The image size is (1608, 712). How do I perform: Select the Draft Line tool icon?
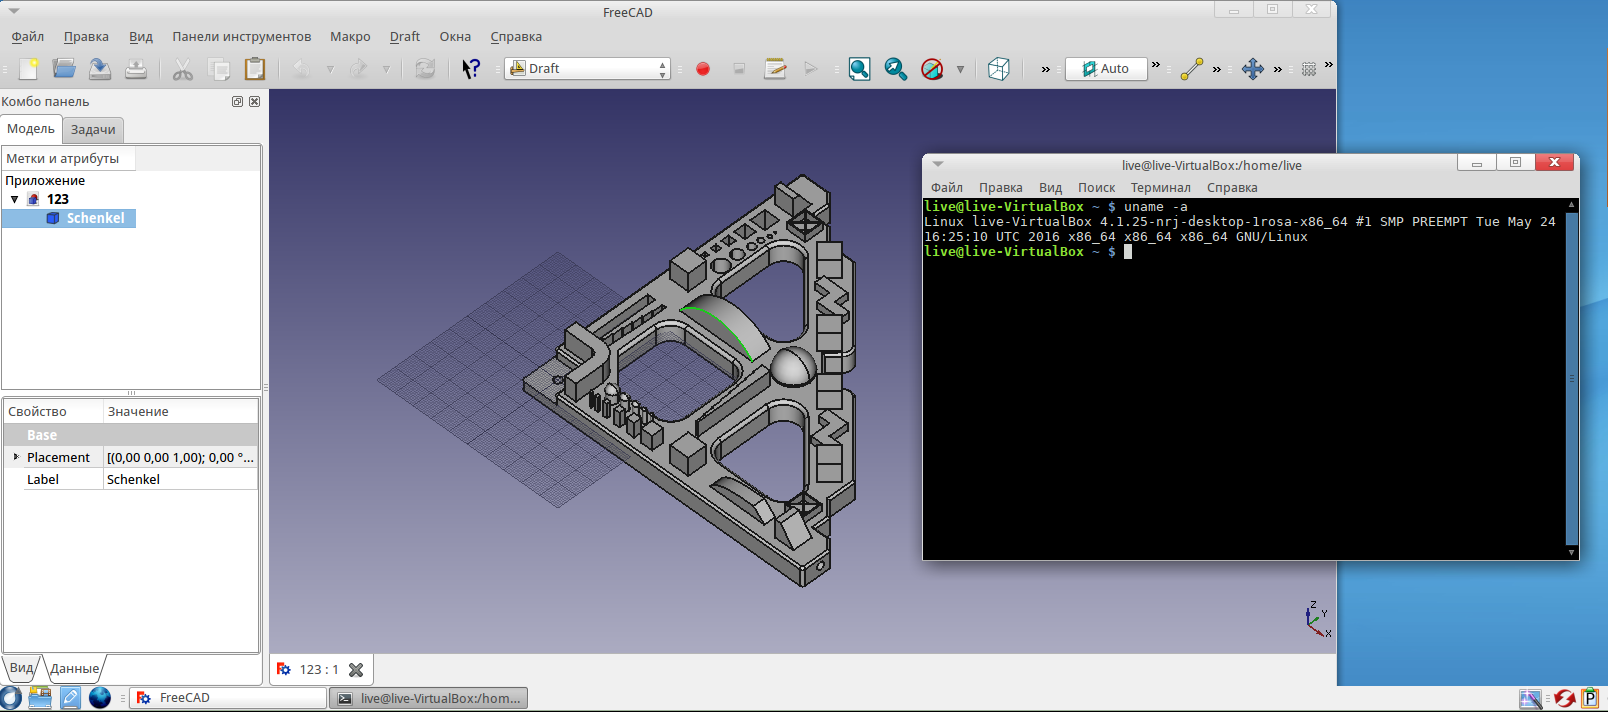click(x=1191, y=69)
